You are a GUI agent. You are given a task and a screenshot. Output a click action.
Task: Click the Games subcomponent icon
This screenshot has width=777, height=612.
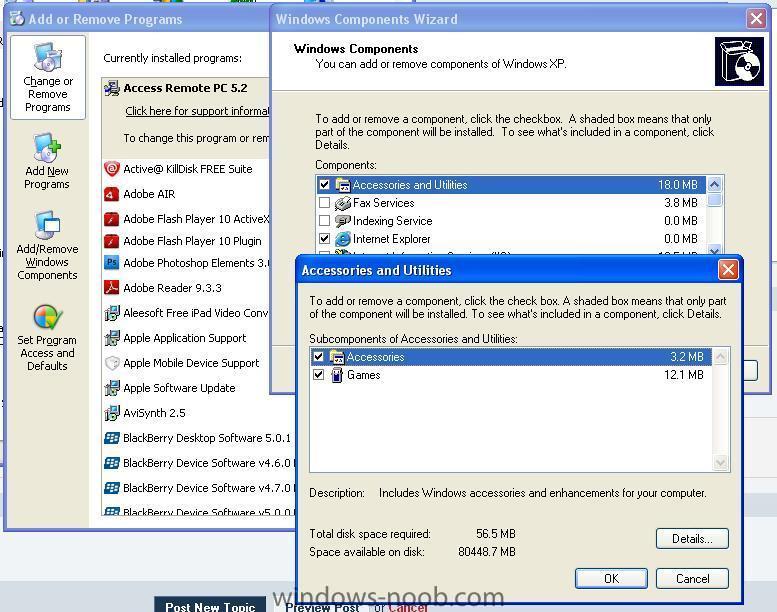336,375
